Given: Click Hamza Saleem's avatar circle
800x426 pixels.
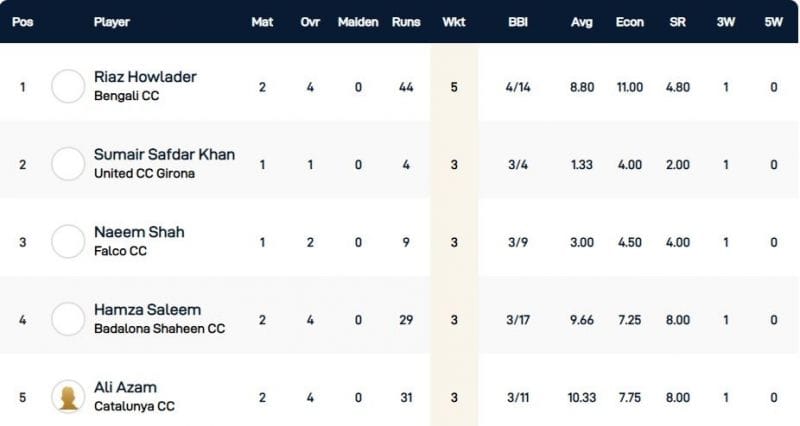Looking at the screenshot, I should coord(68,319).
